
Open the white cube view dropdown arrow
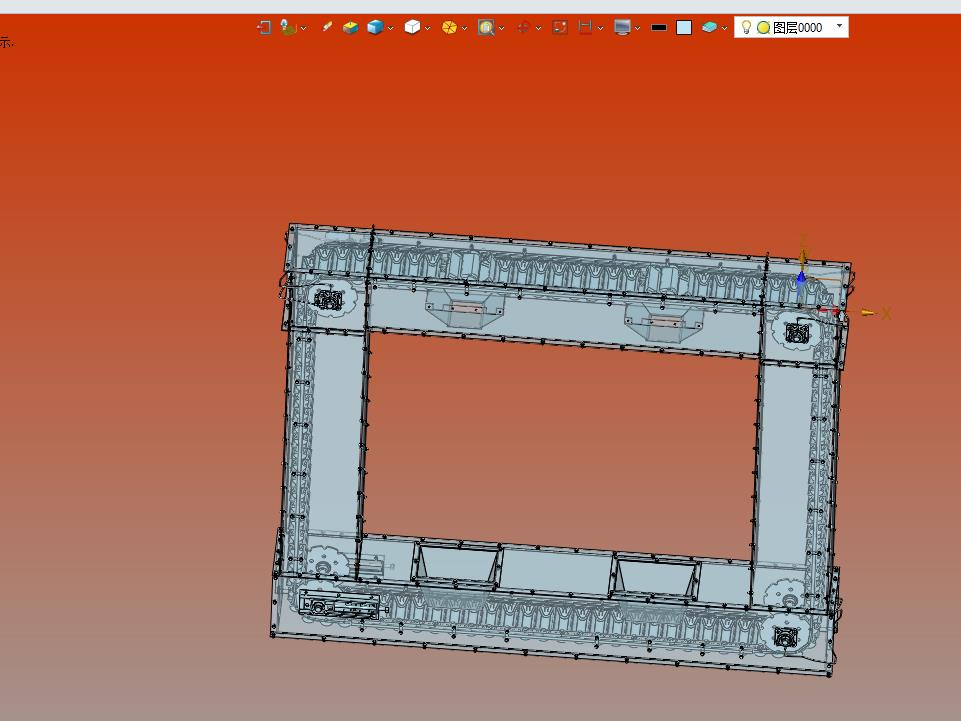427,28
